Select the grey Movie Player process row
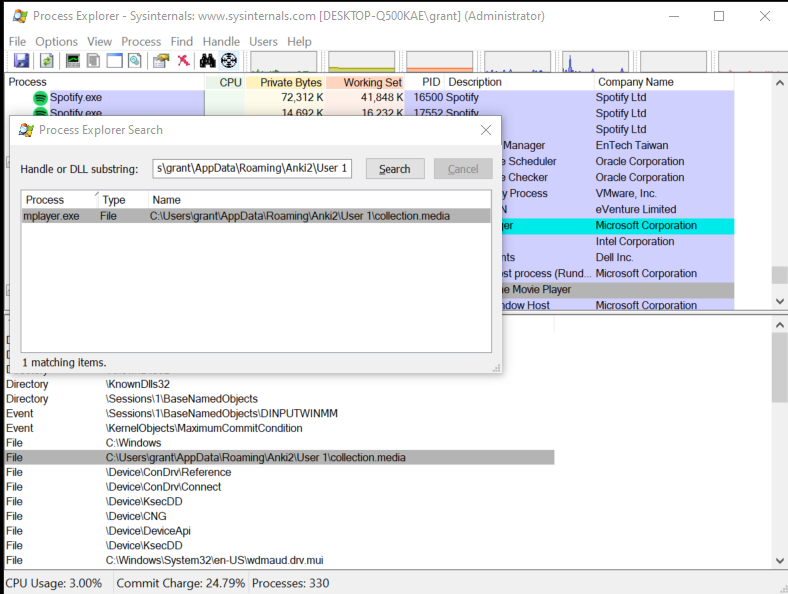788x594 pixels. [618, 289]
